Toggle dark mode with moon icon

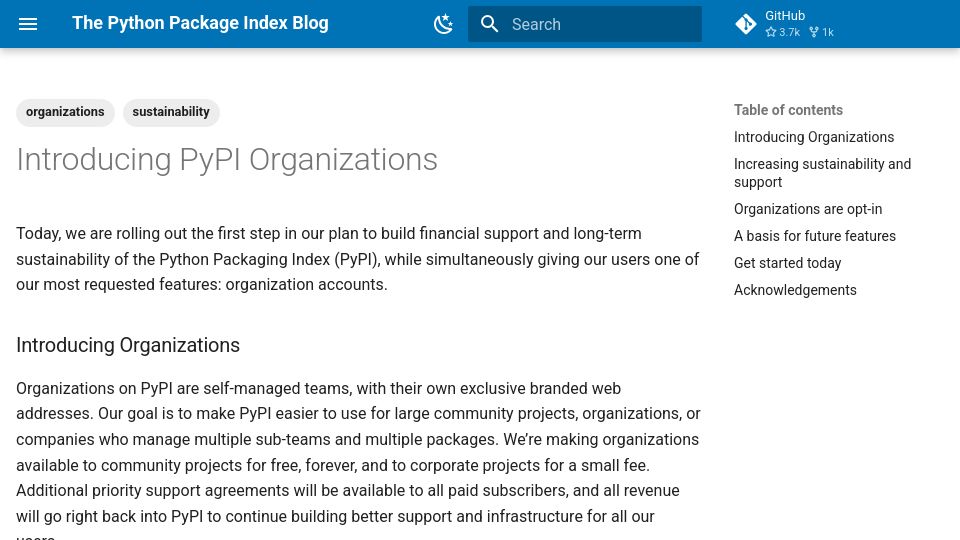(443, 24)
